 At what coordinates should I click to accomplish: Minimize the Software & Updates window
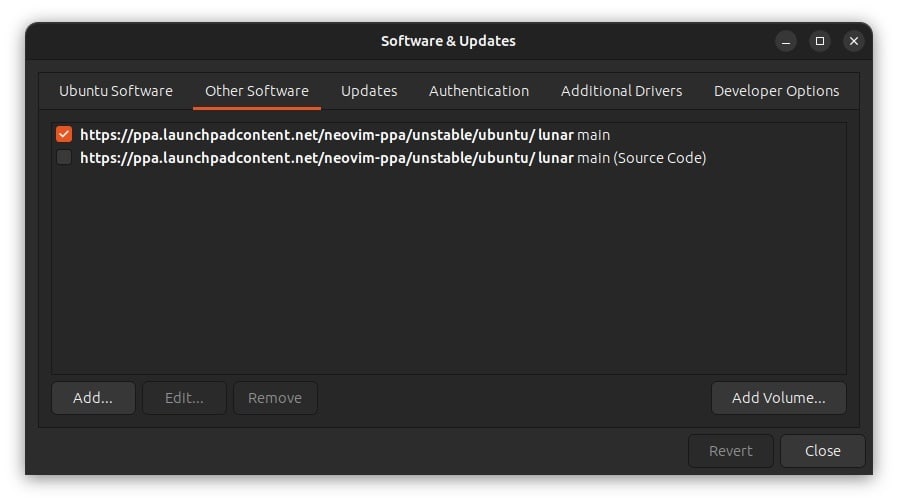786,41
